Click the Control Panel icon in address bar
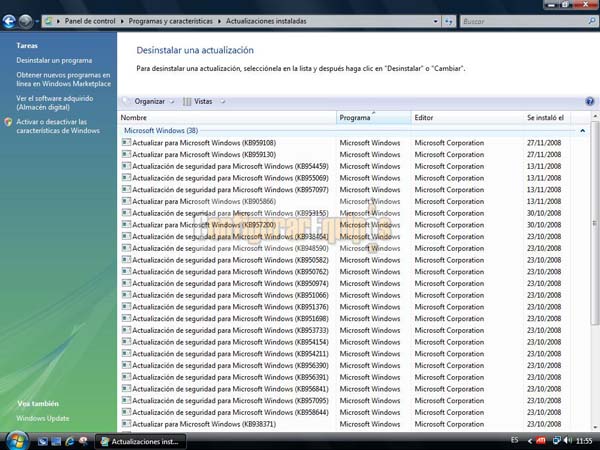Viewport: 600px width, 450px height. click(x=49, y=21)
